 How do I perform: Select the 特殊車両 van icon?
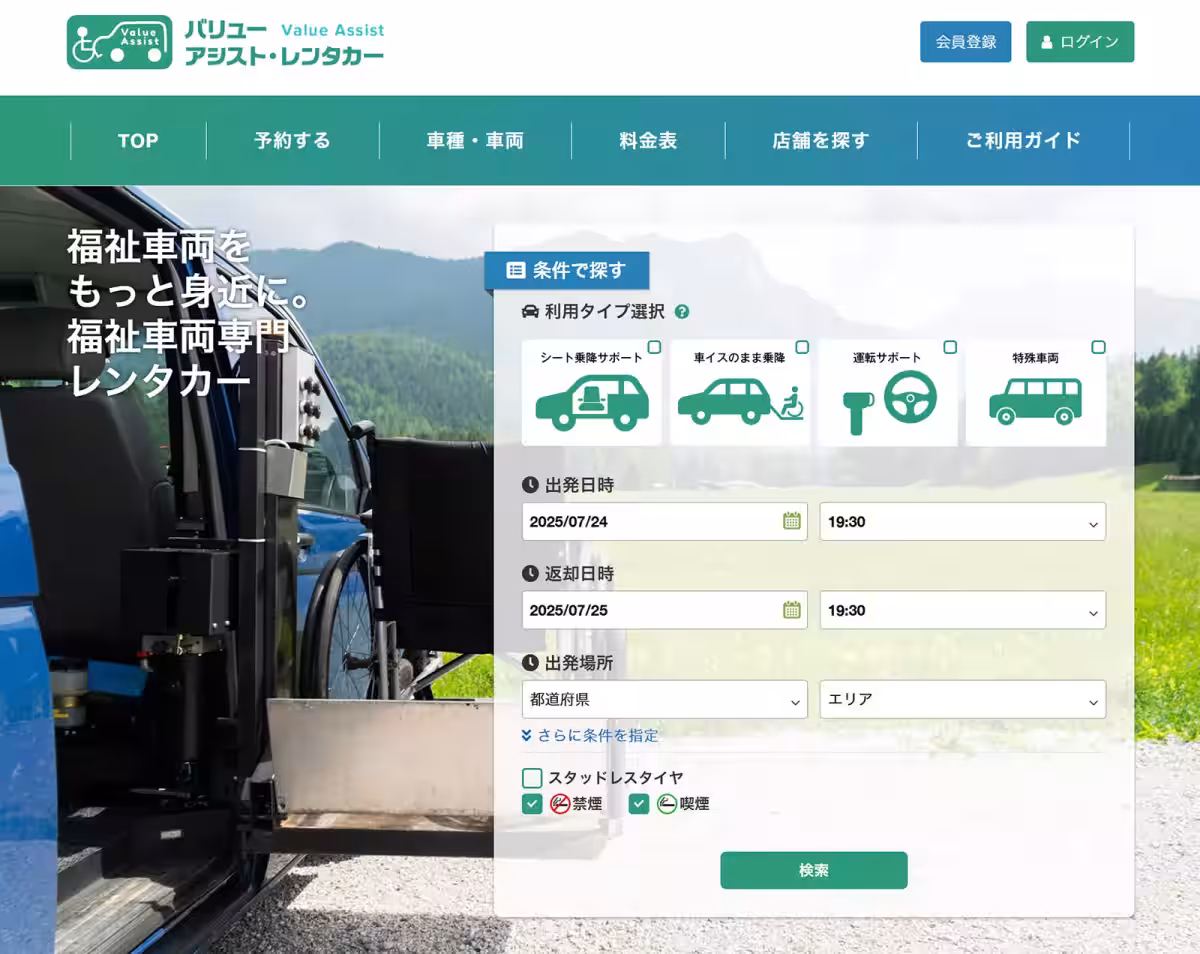tap(1035, 402)
